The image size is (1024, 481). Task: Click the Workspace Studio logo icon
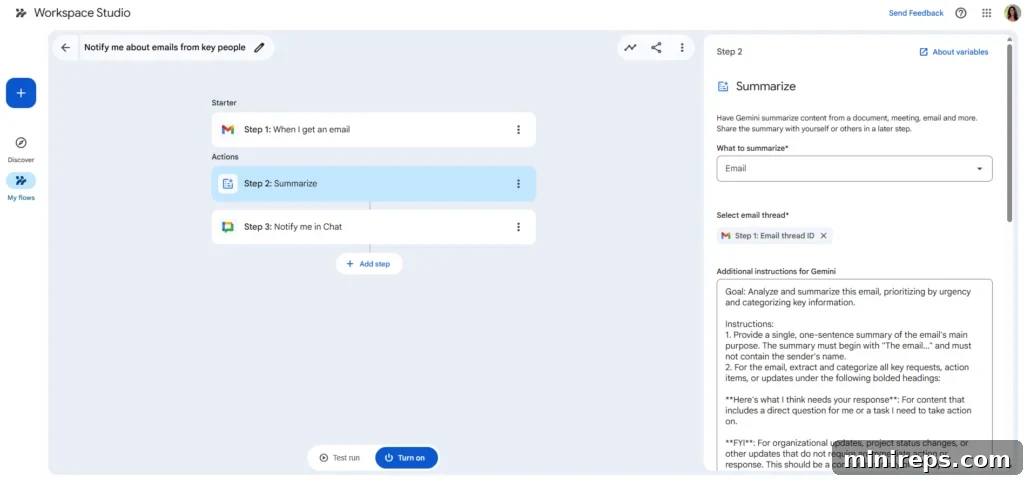click(21, 13)
